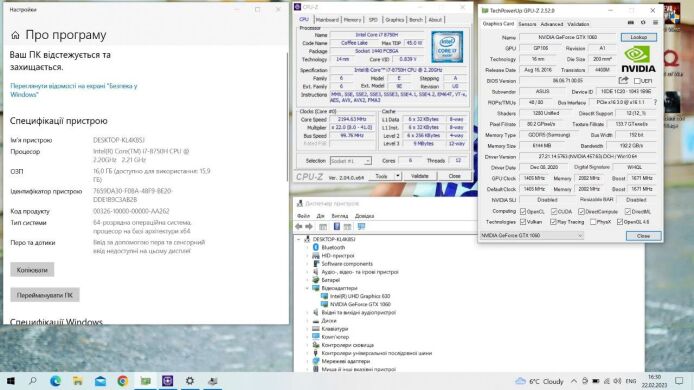694x390 pixels.
Task: Open the Файл menu in Device Manager
Action: pyautogui.click(x=303, y=216)
